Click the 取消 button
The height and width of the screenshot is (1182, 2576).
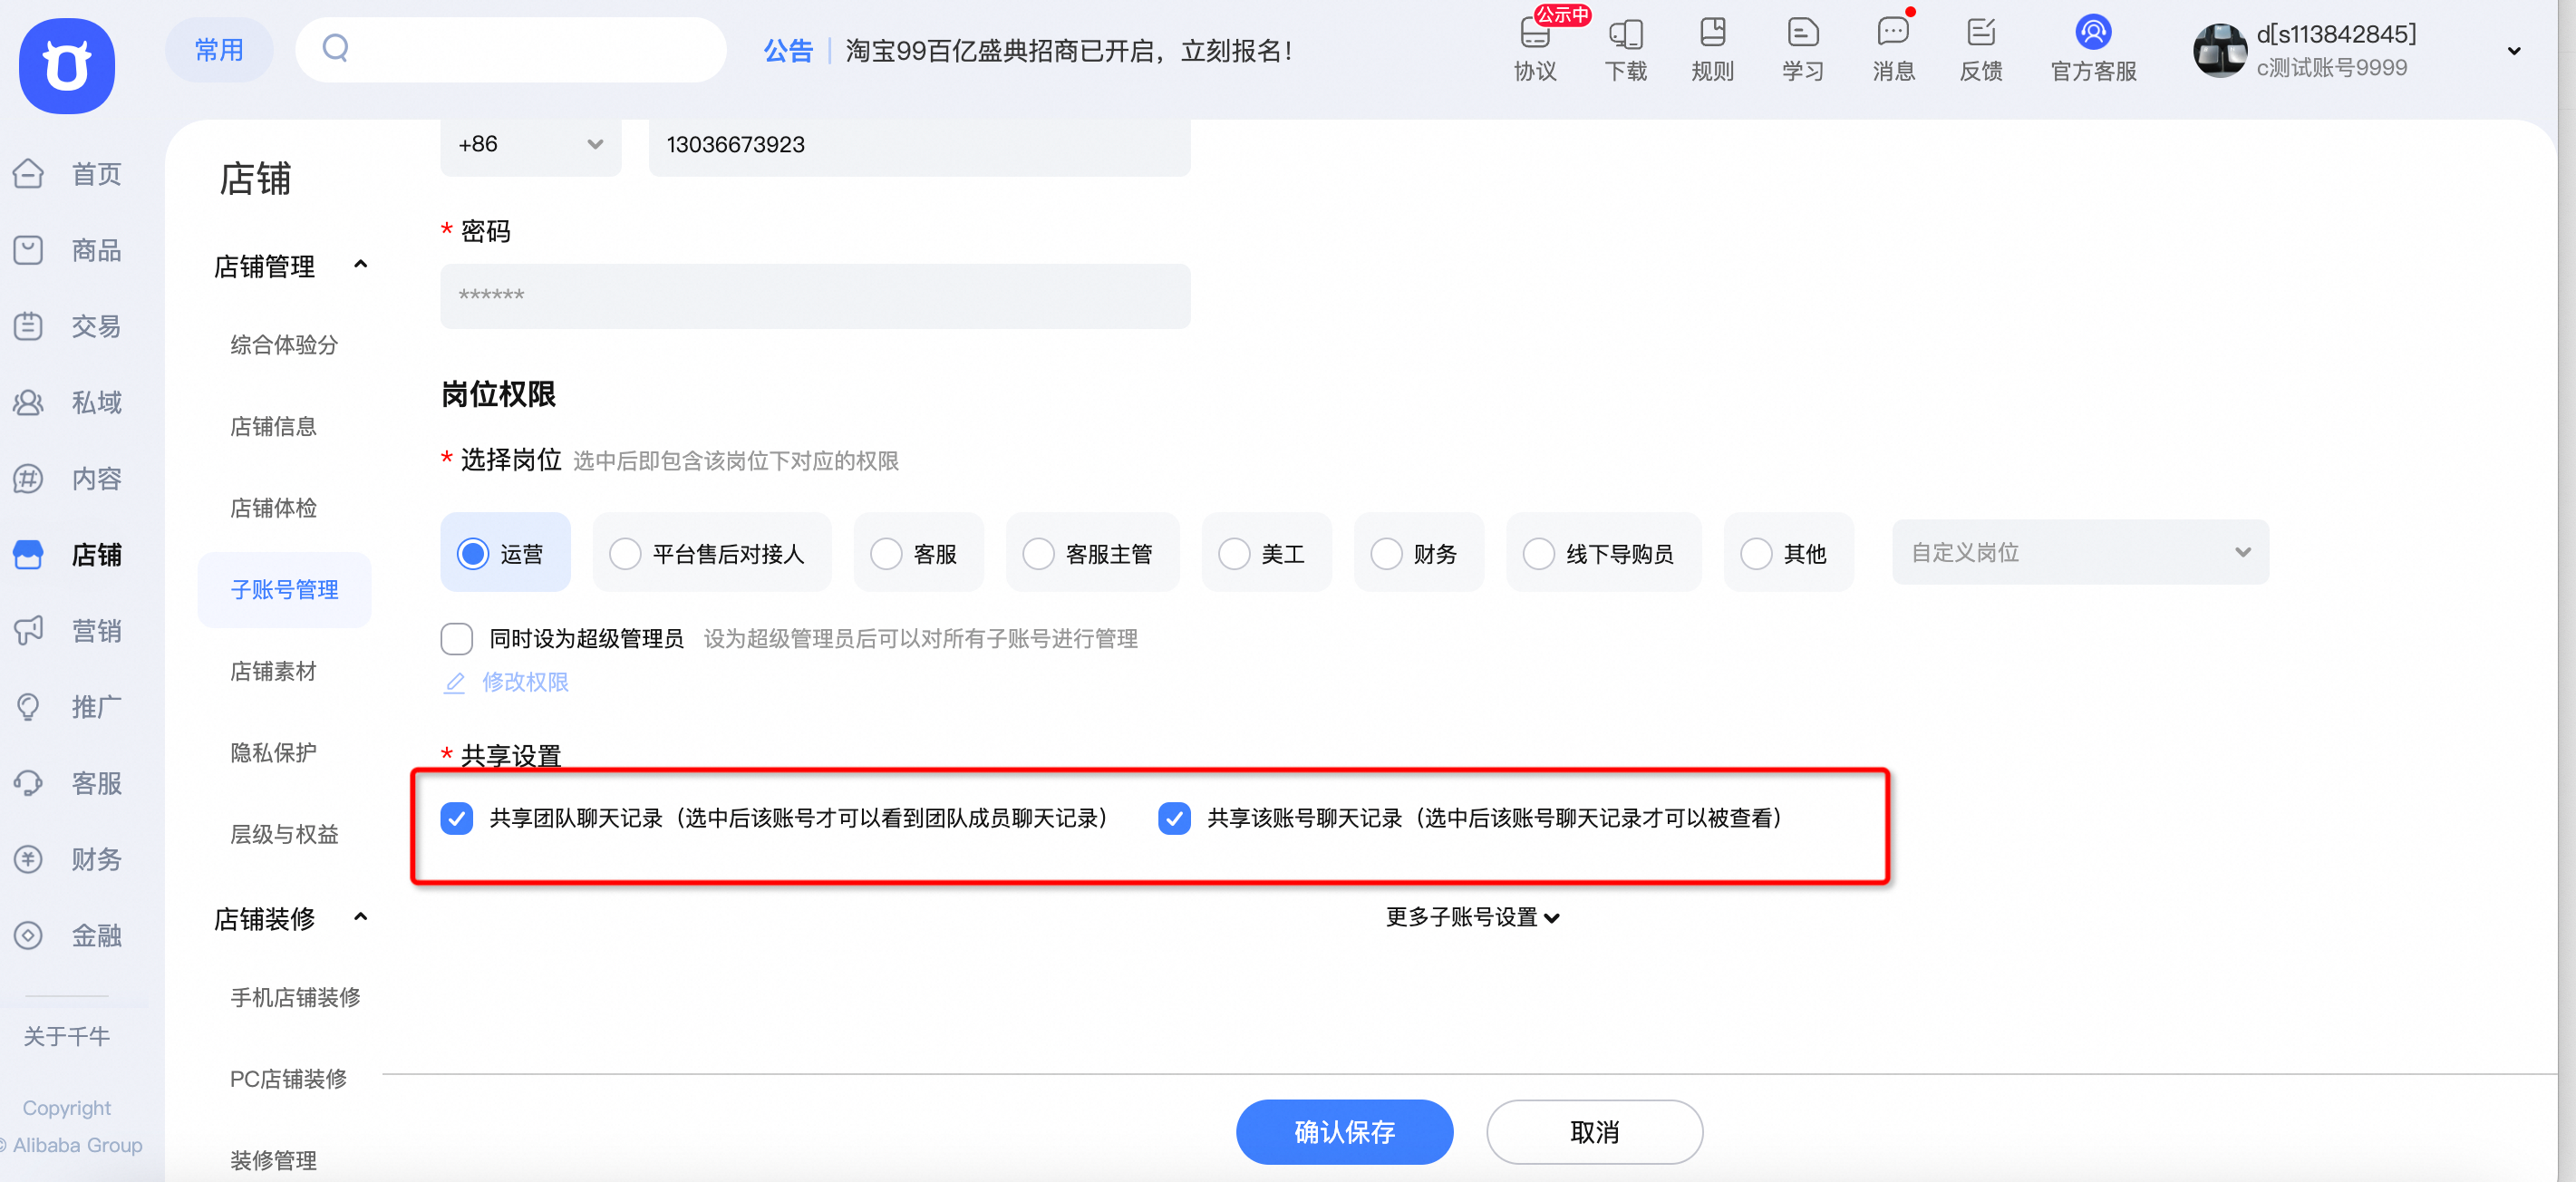(1594, 1132)
